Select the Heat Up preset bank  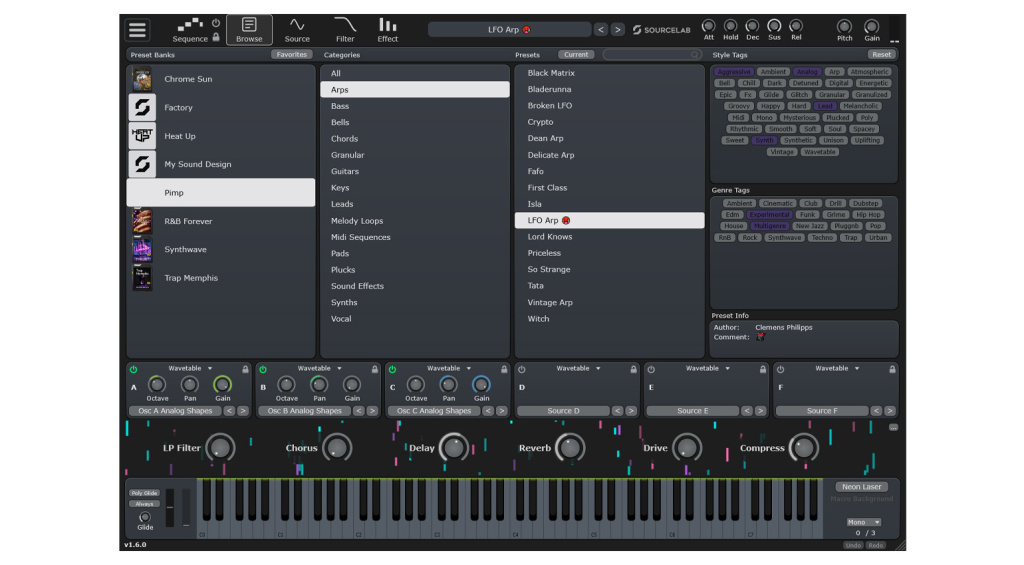click(221, 136)
